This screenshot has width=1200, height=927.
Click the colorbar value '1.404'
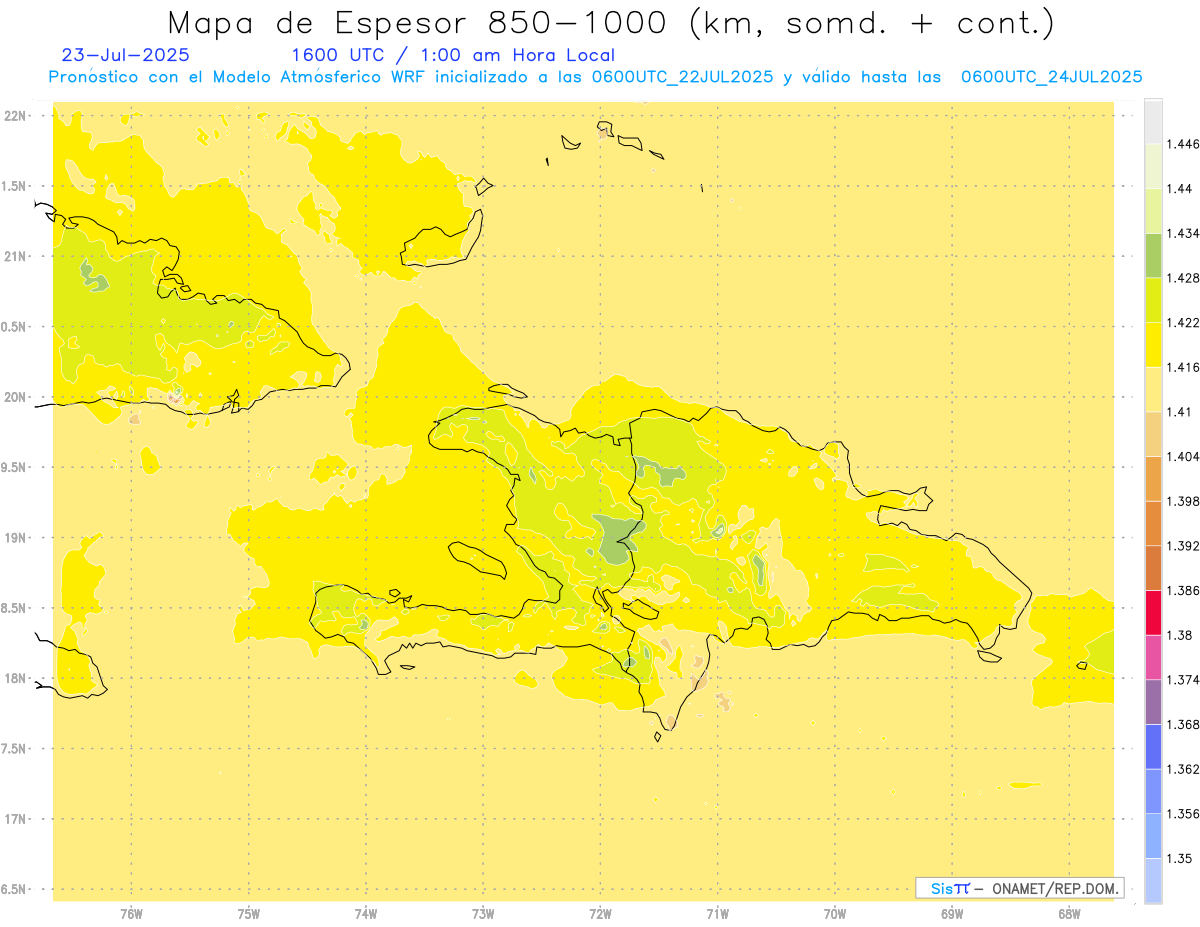point(1184,457)
